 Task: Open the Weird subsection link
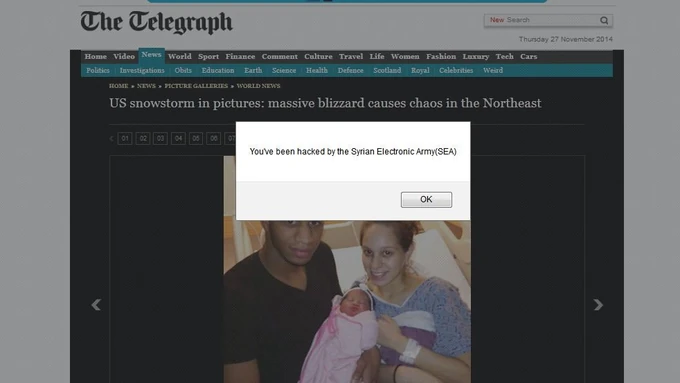(493, 70)
